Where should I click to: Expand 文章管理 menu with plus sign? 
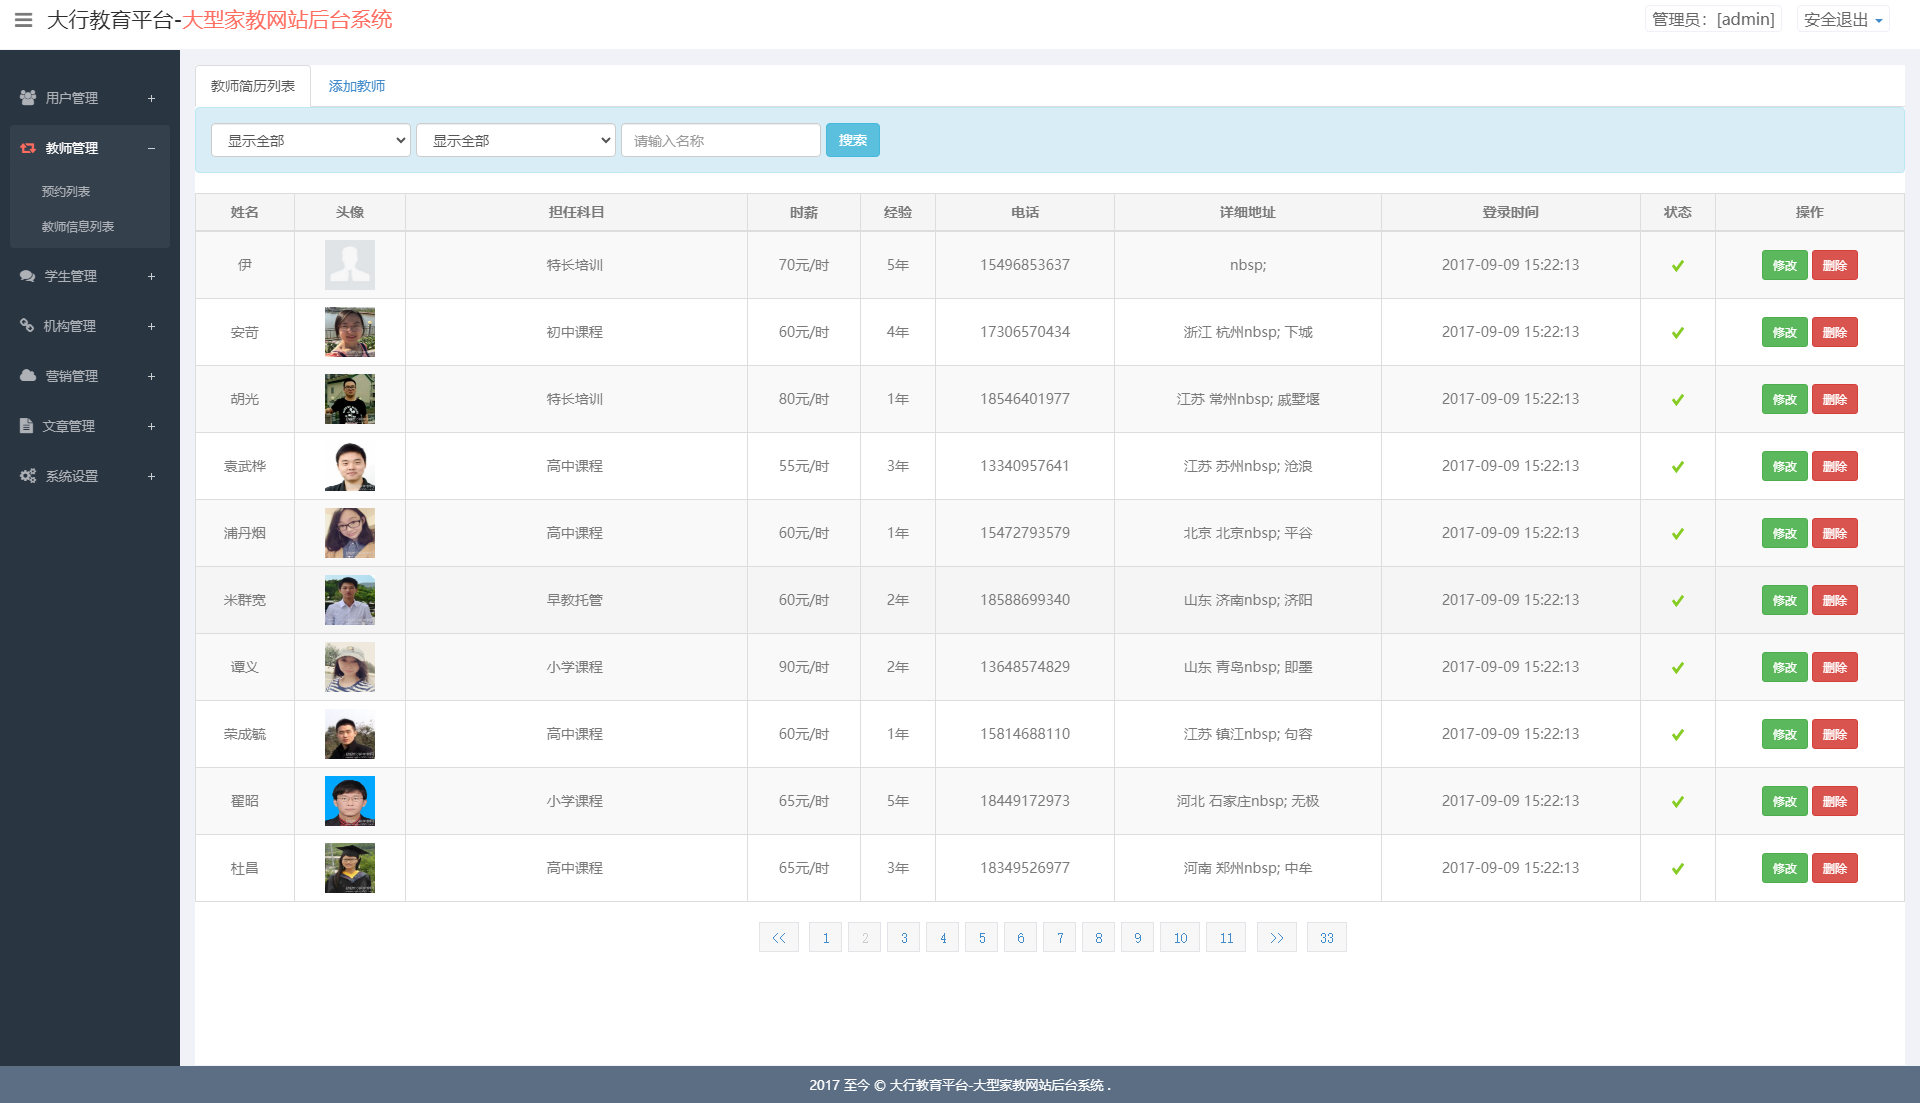[x=152, y=426]
